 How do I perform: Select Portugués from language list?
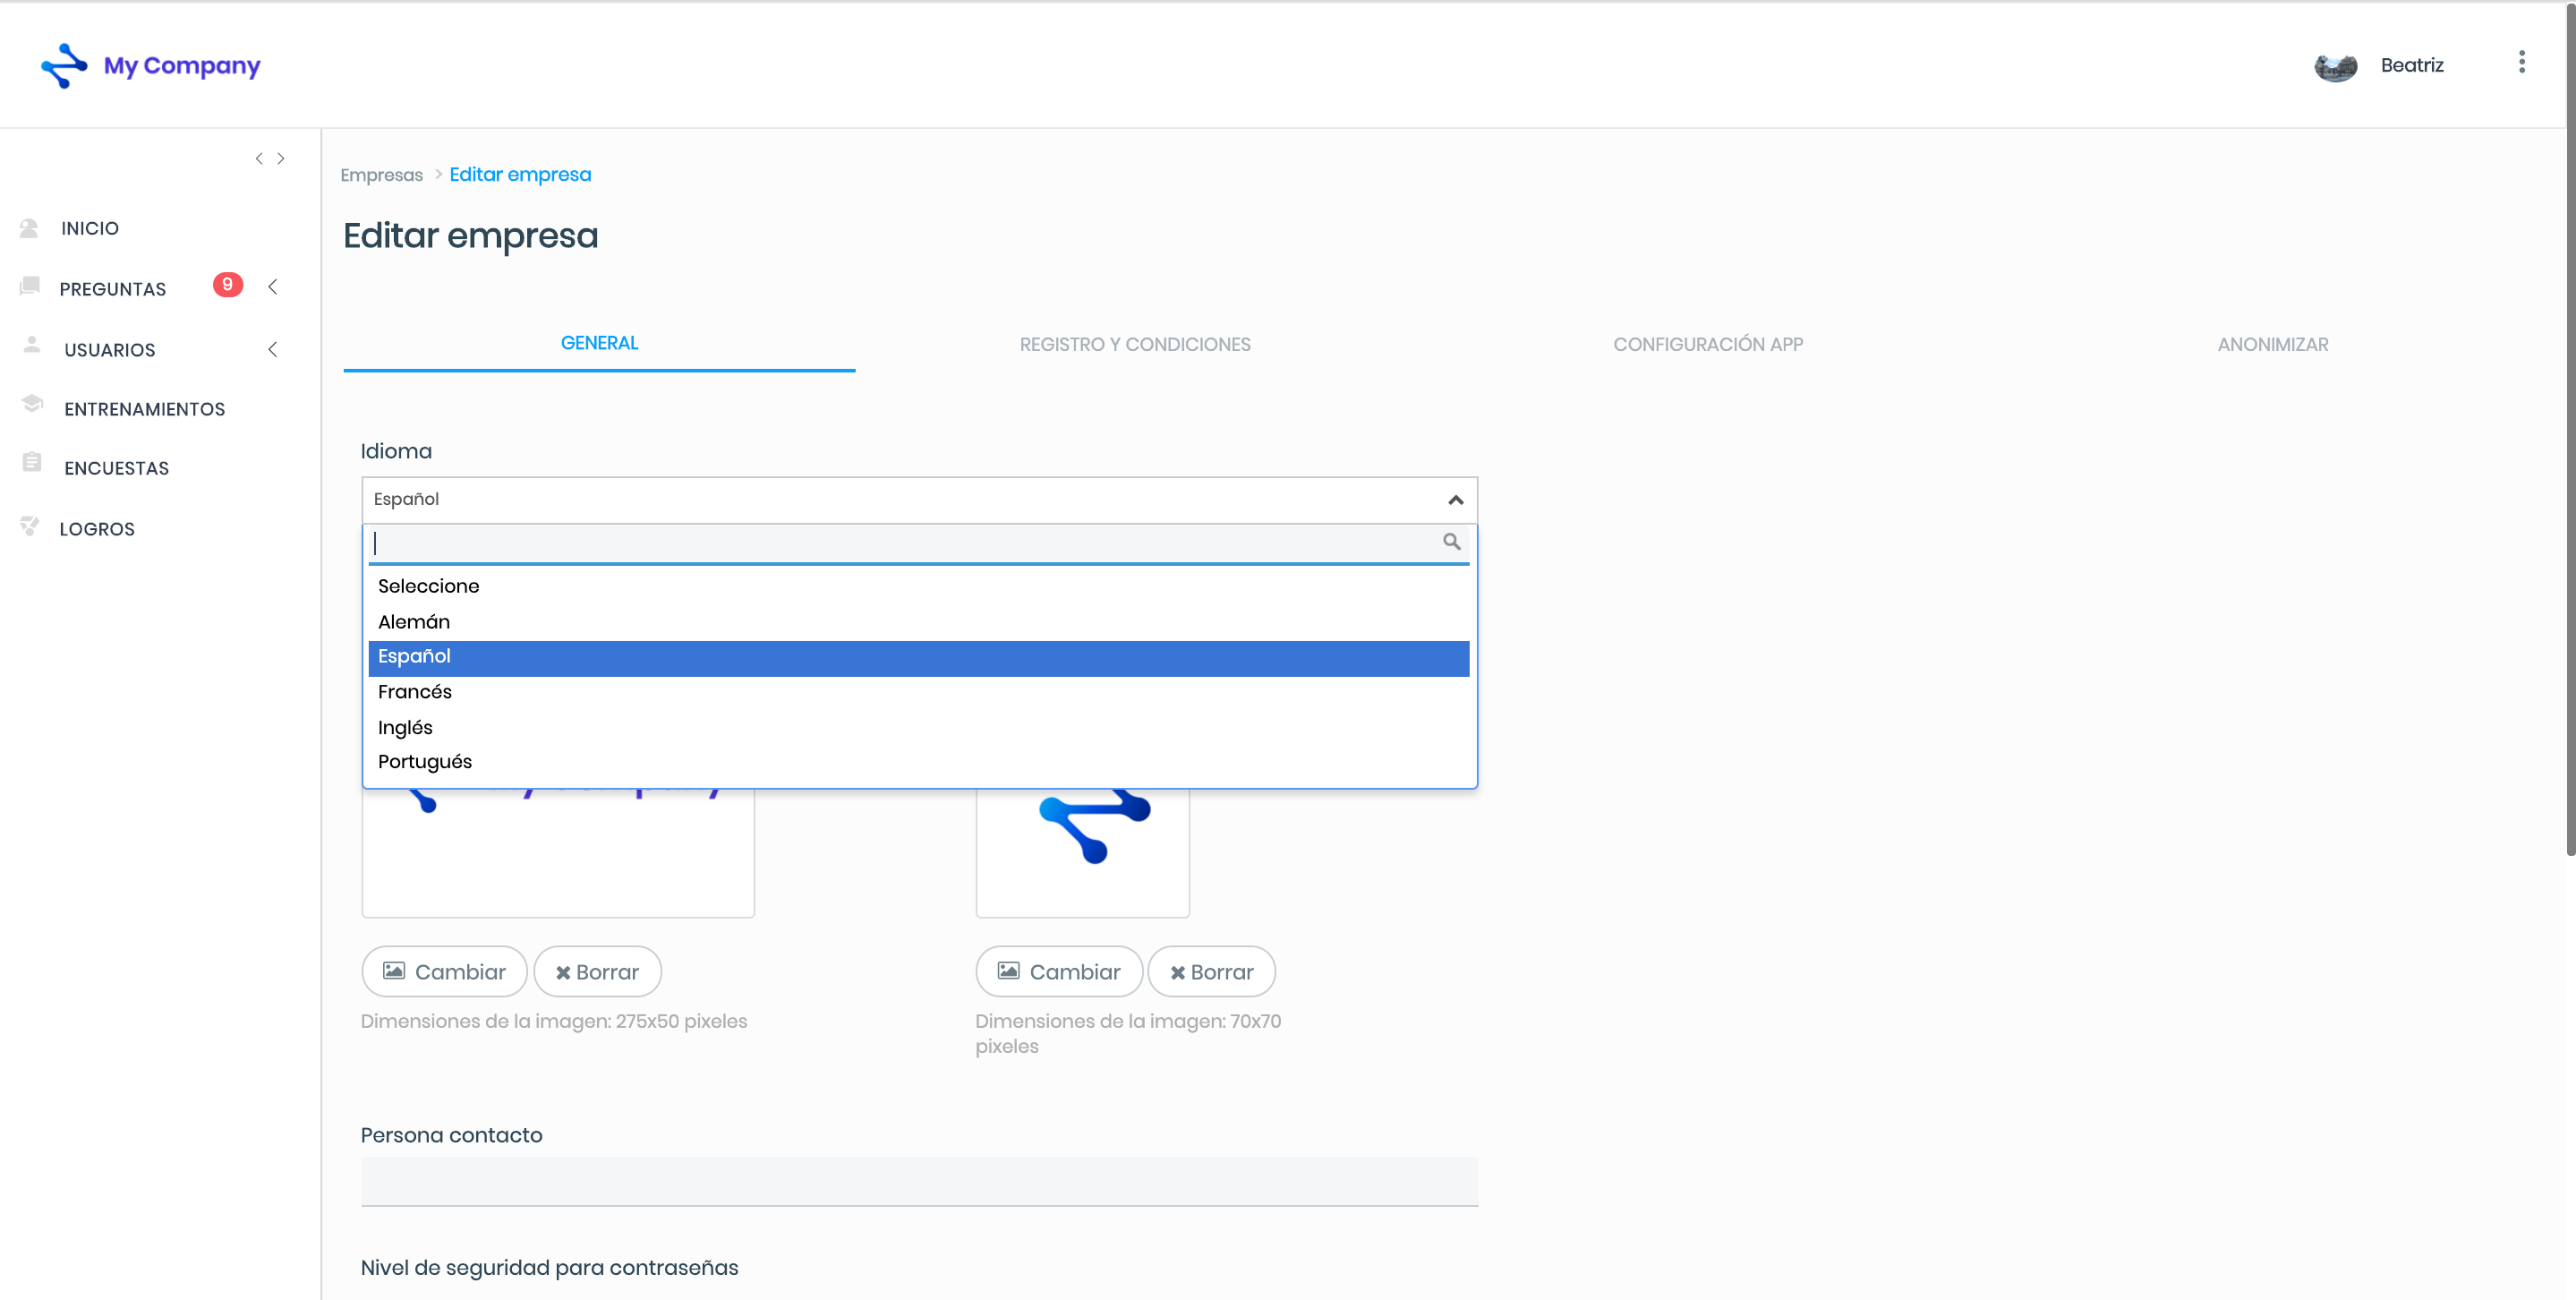[x=424, y=762]
